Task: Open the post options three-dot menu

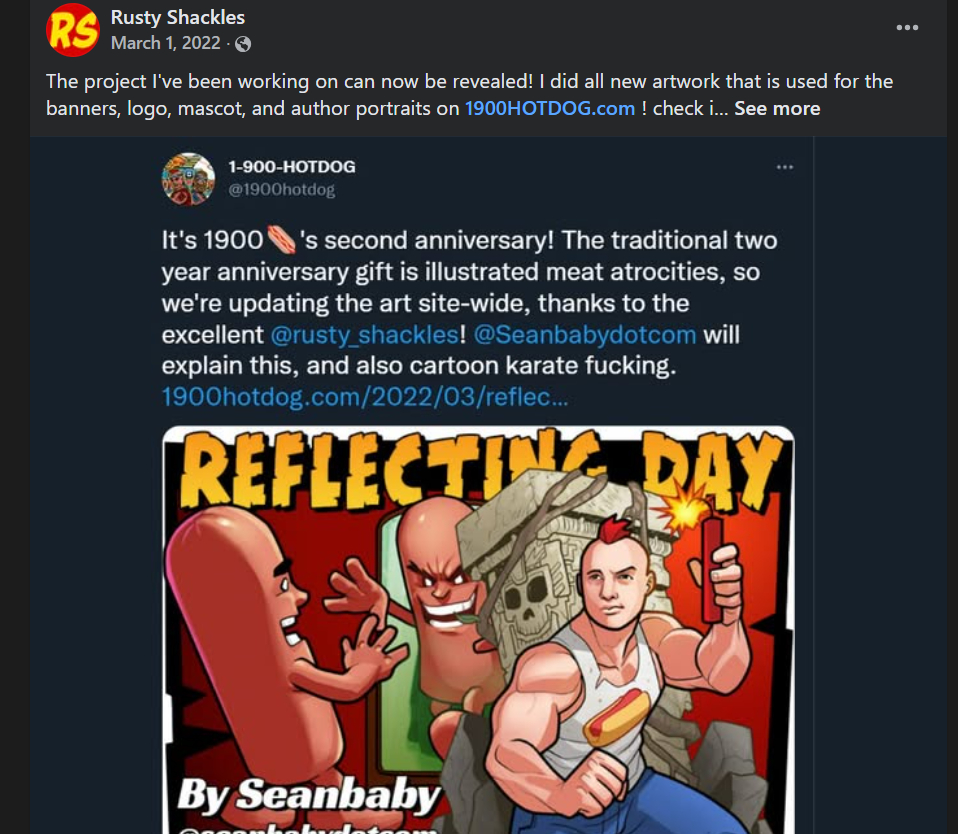Action: point(907,28)
